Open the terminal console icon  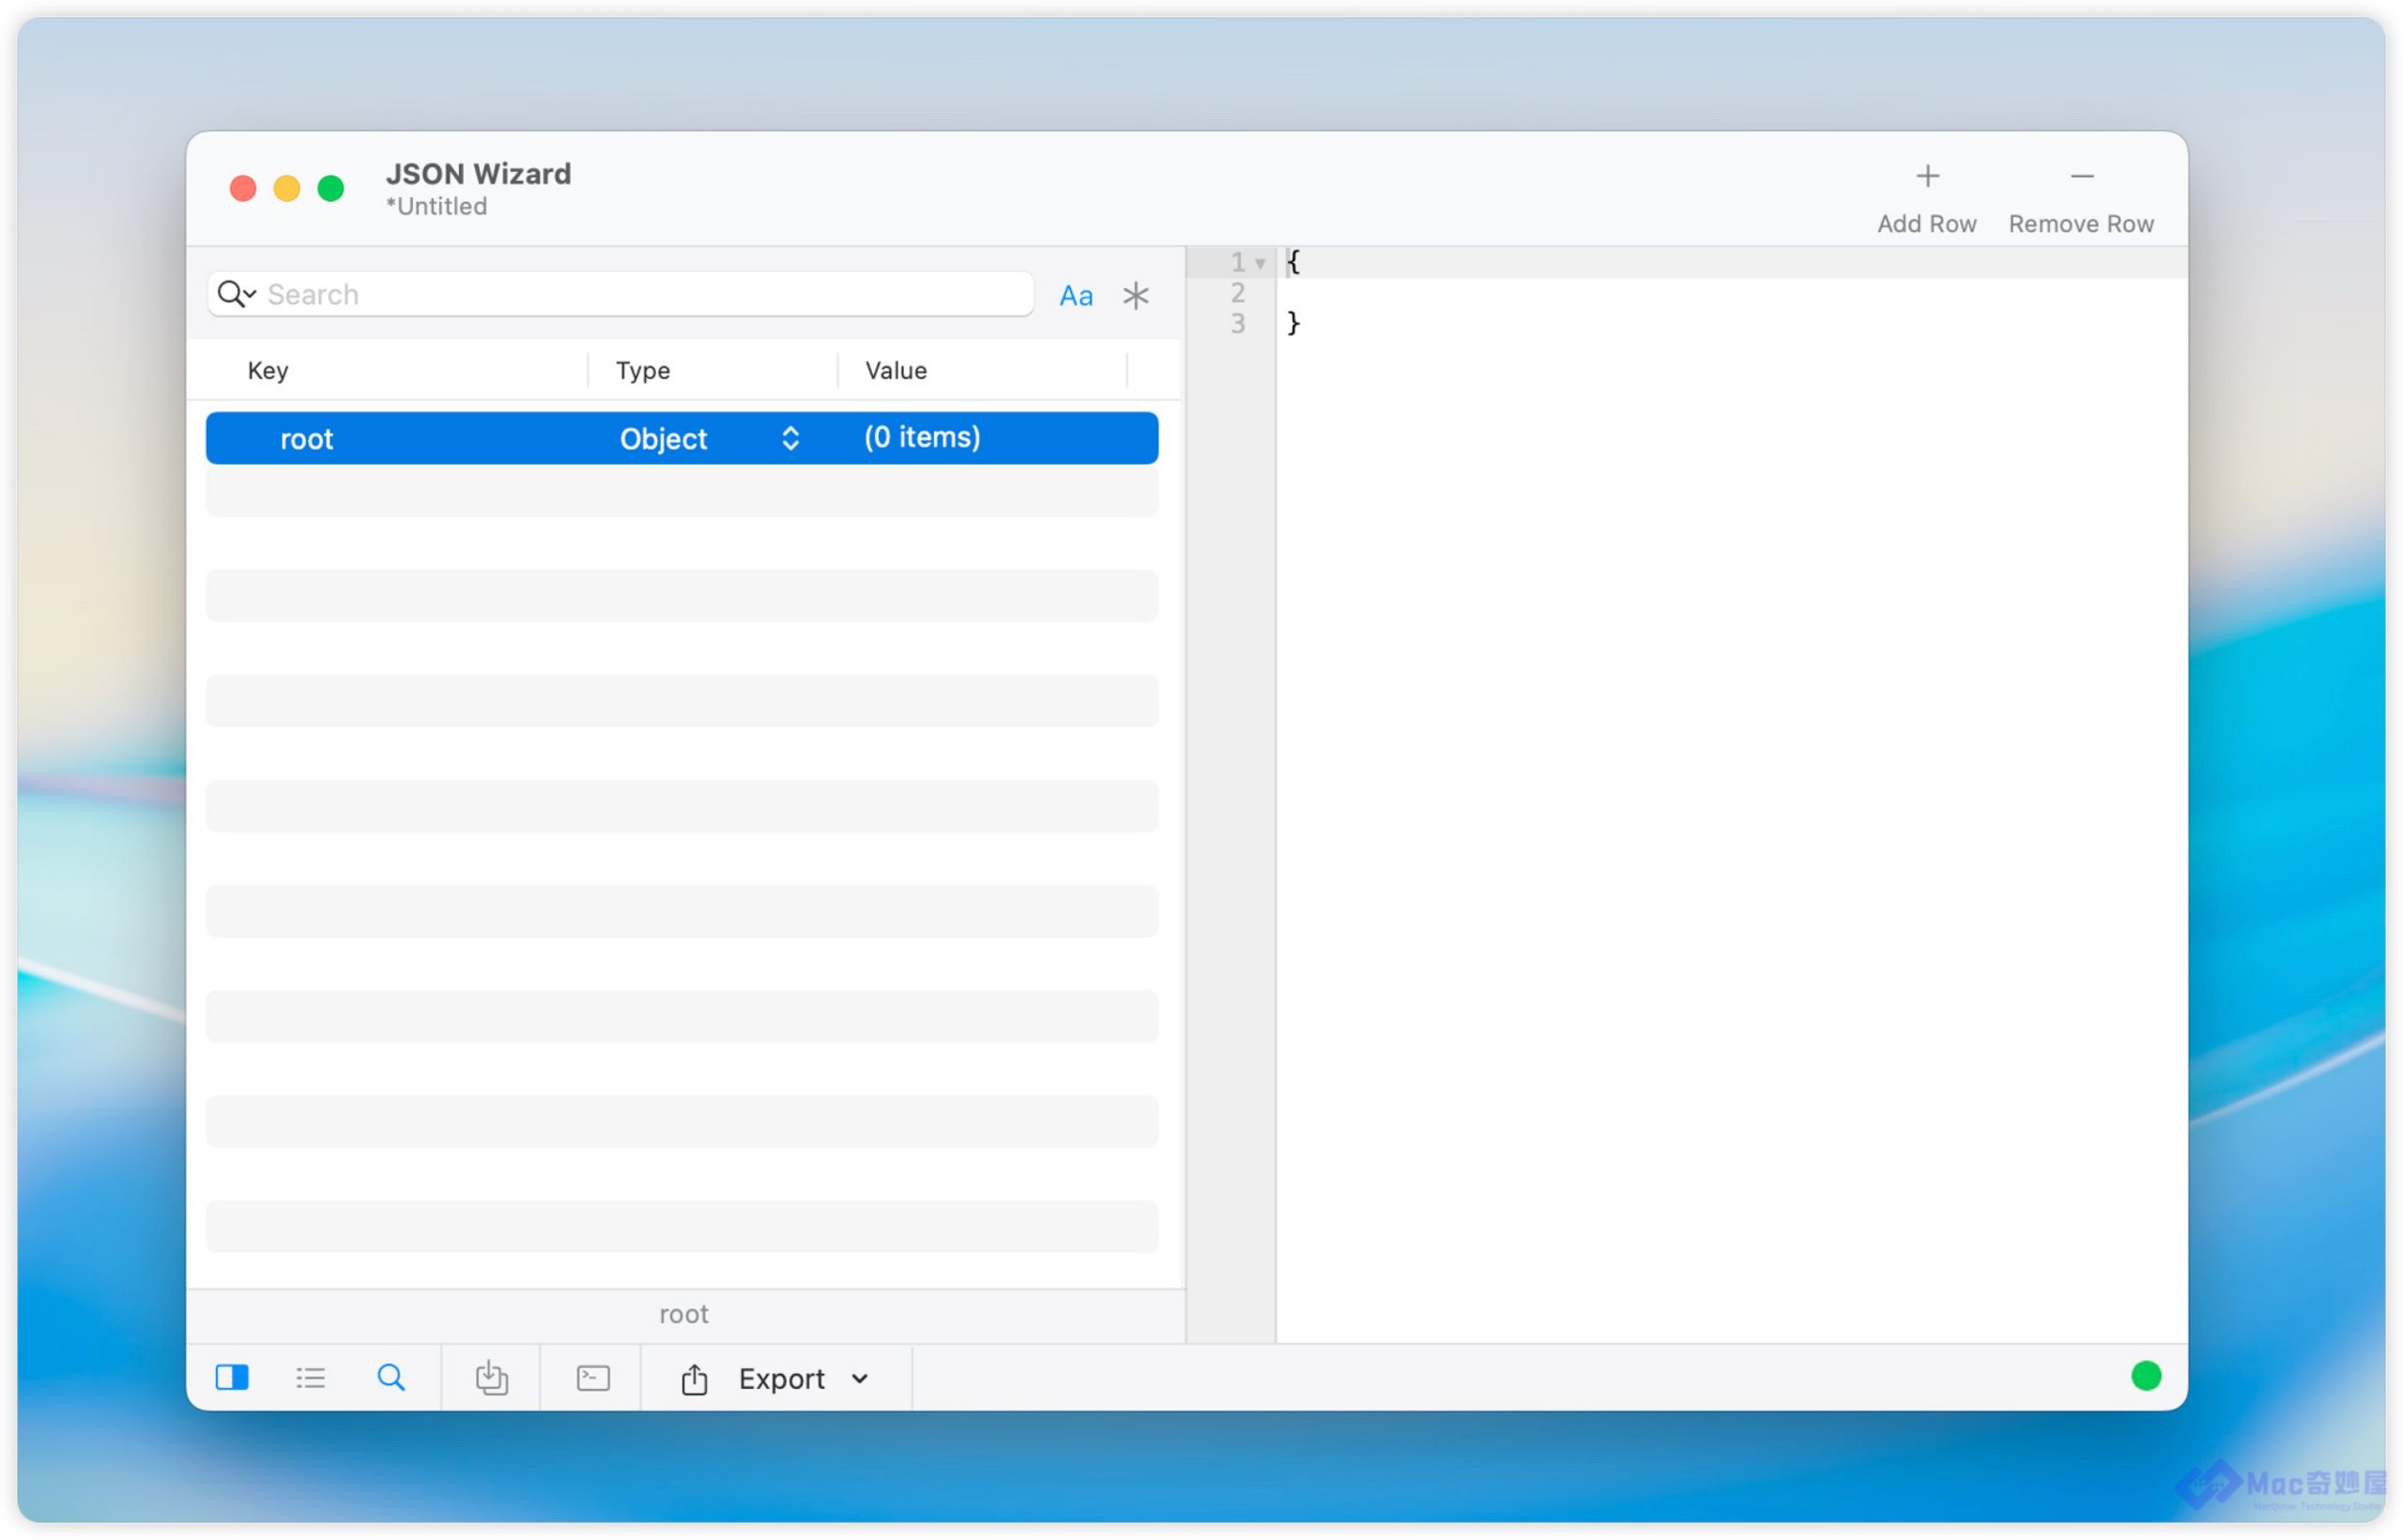[x=593, y=1378]
